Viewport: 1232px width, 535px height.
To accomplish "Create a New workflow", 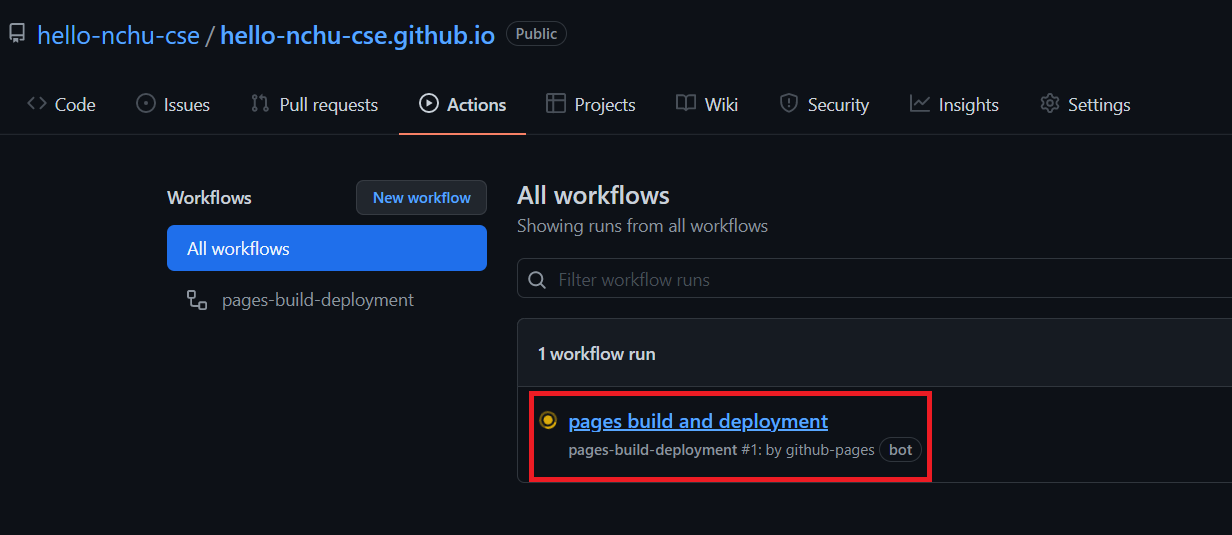I will pos(421,198).
